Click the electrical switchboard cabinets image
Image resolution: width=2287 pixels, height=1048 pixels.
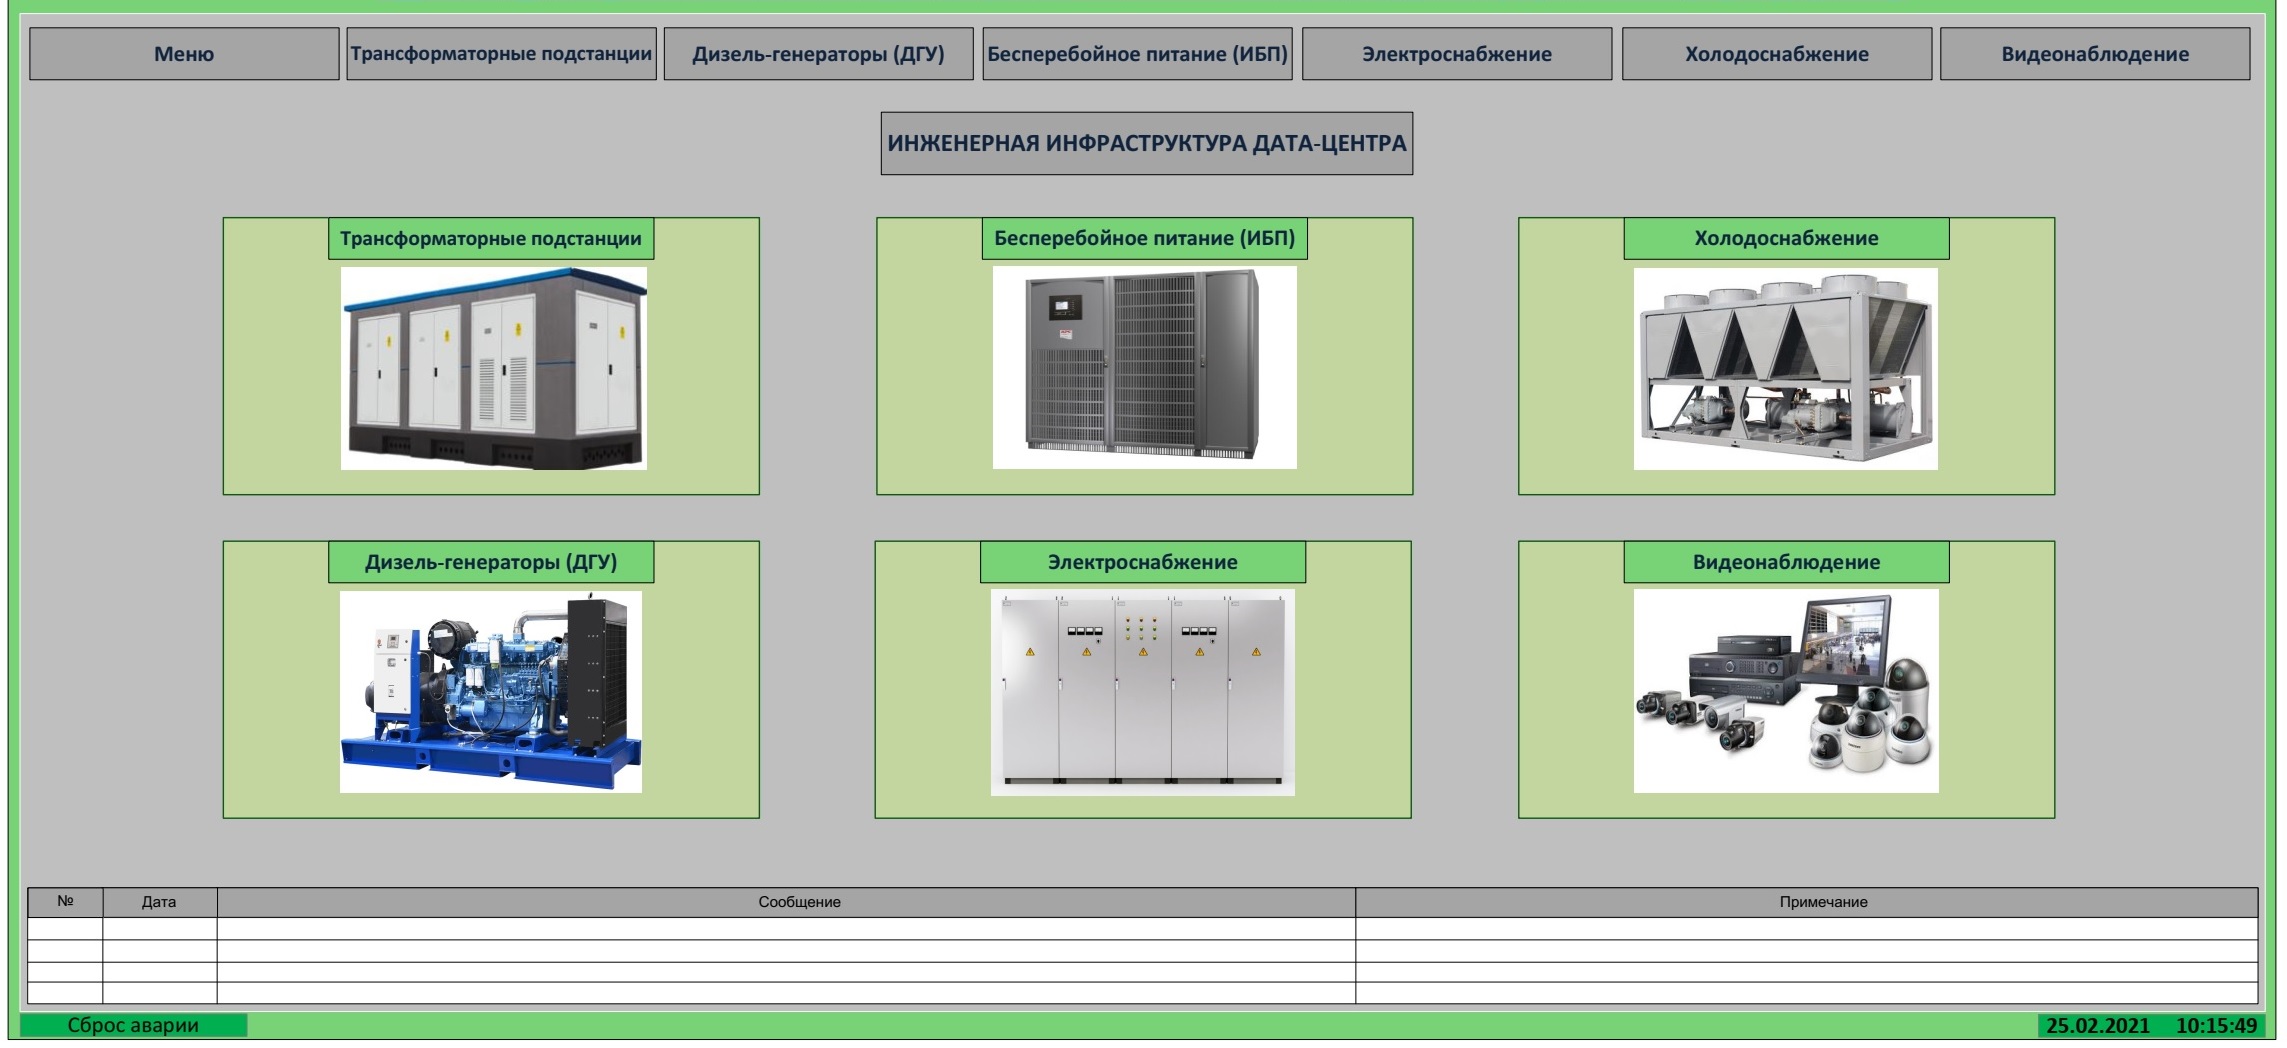click(1143, 692)
